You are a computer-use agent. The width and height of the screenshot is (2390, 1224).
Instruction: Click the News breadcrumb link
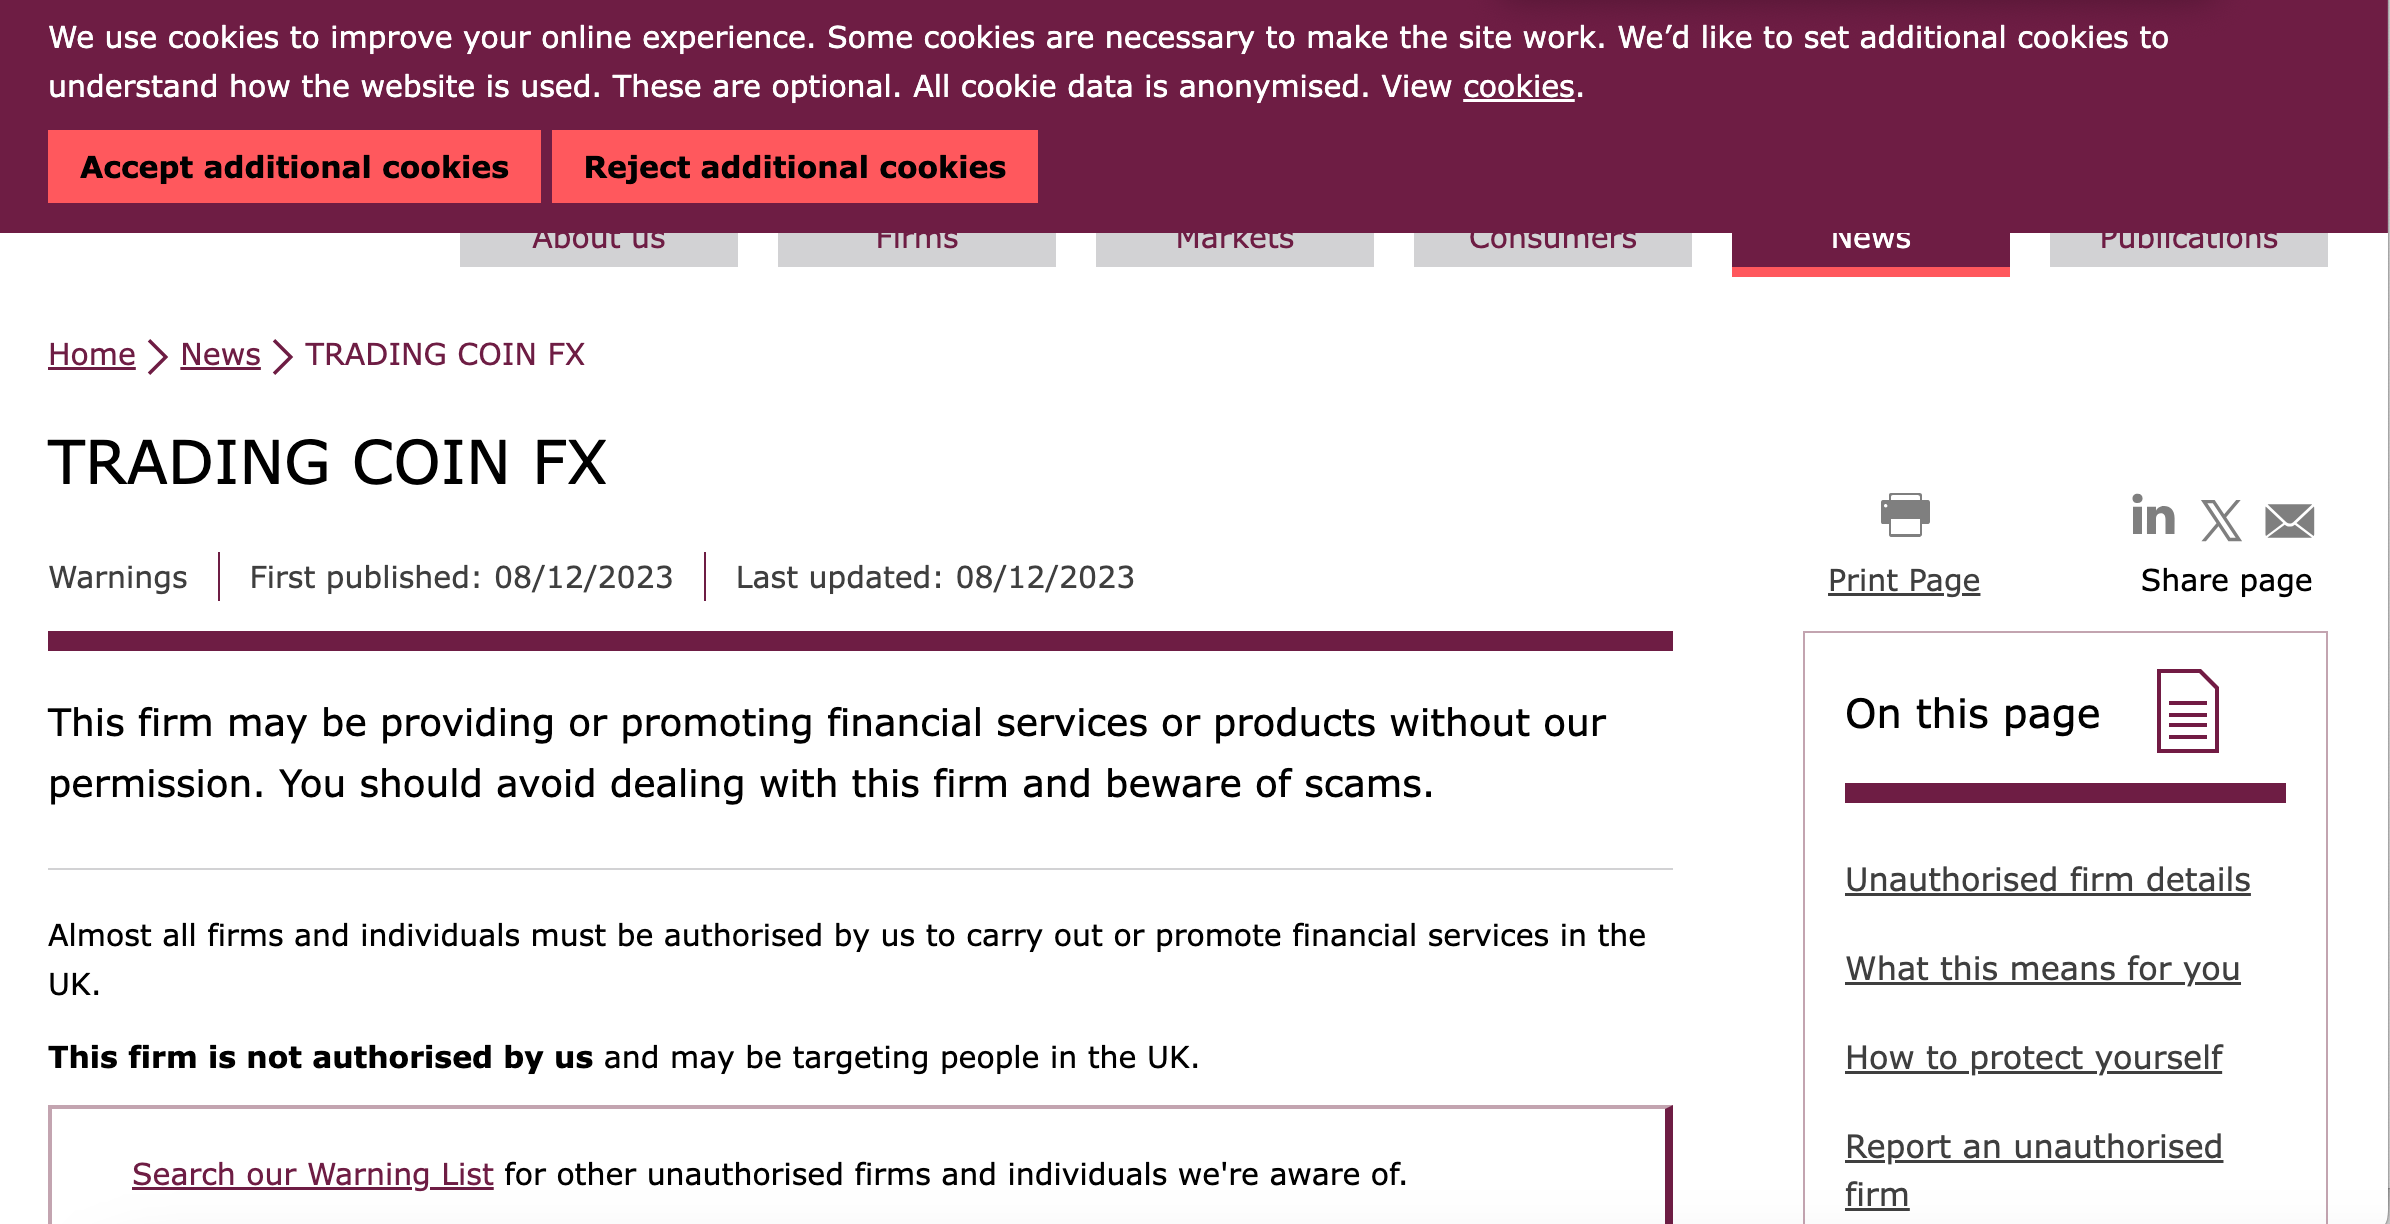click(220, 355)
